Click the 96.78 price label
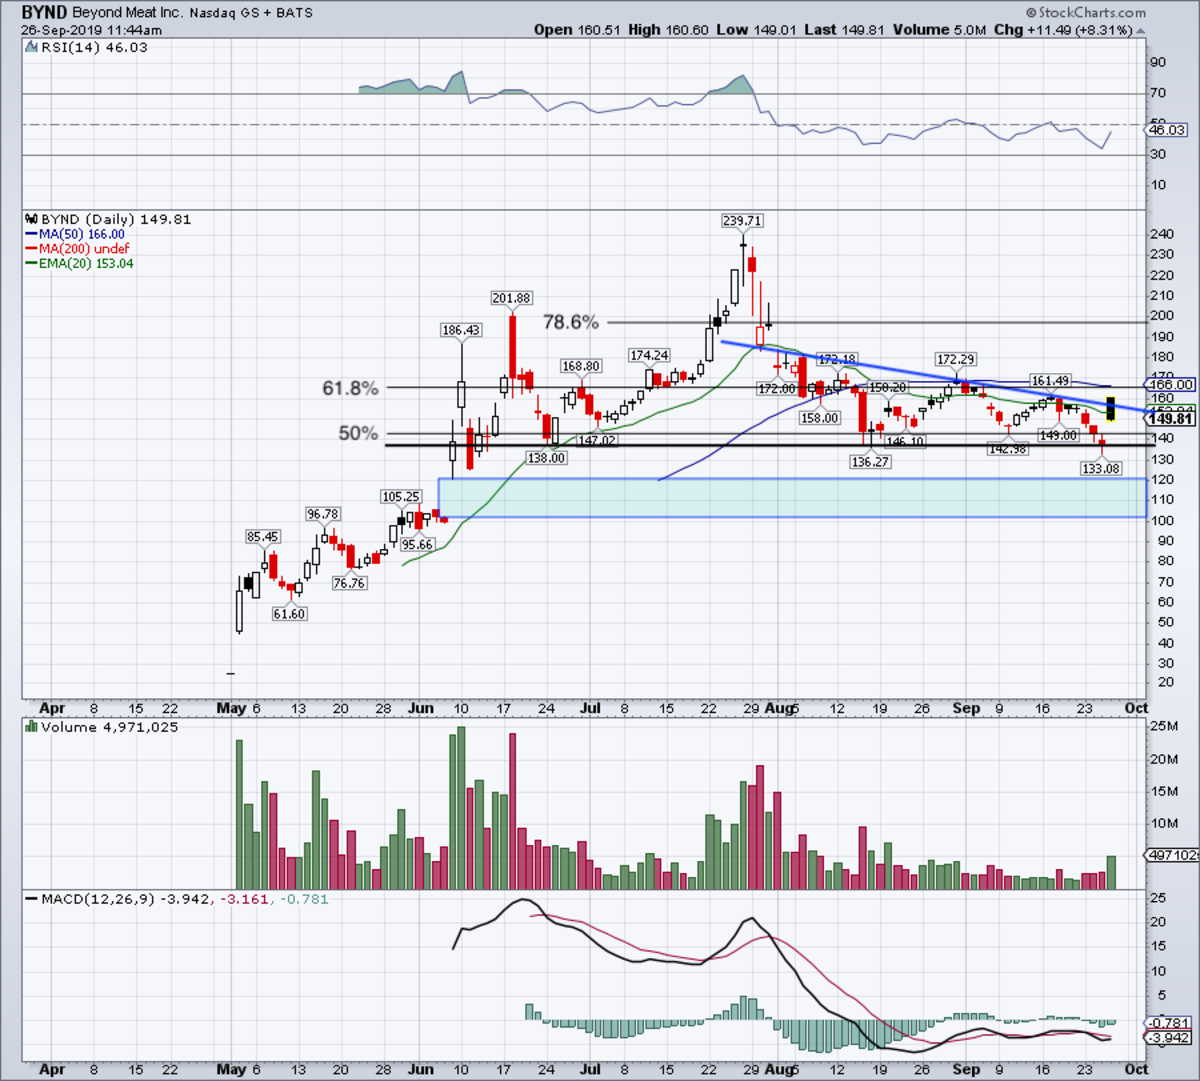Viewport: 1200px width, 1081px height. (x=323, y=514)
